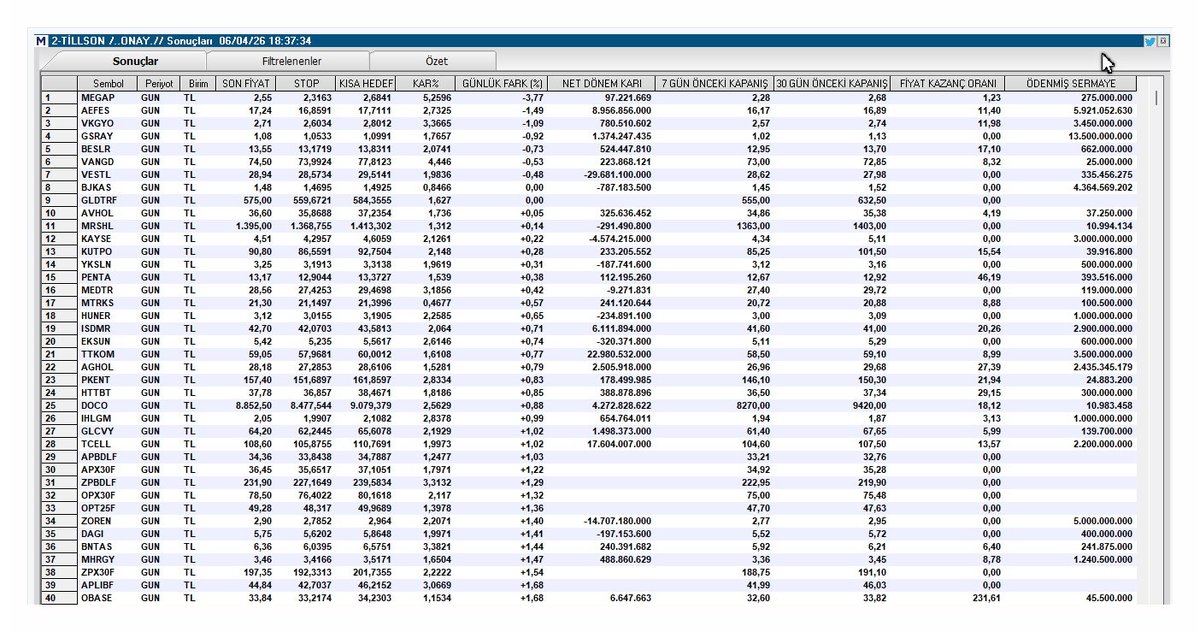The height and width of the screenshot is (632, 1200).
Task: Open the Özet tab
Action: point(435,61)
